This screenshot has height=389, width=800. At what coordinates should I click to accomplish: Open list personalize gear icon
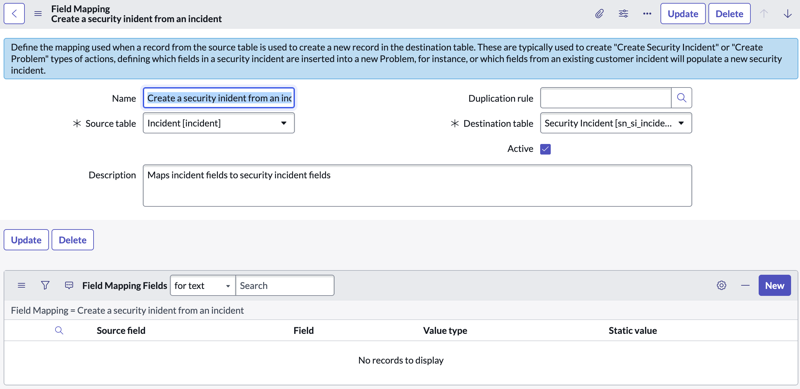[x=721, y=286]
